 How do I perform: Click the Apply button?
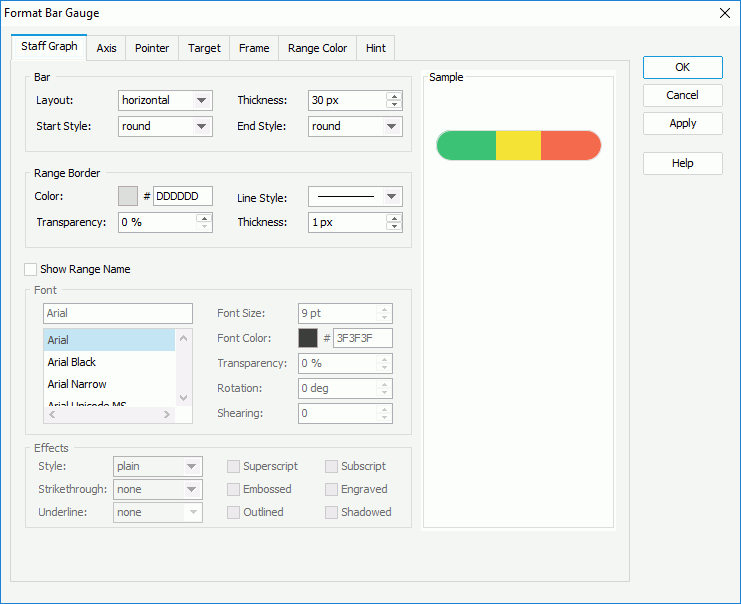click(682, 123)
